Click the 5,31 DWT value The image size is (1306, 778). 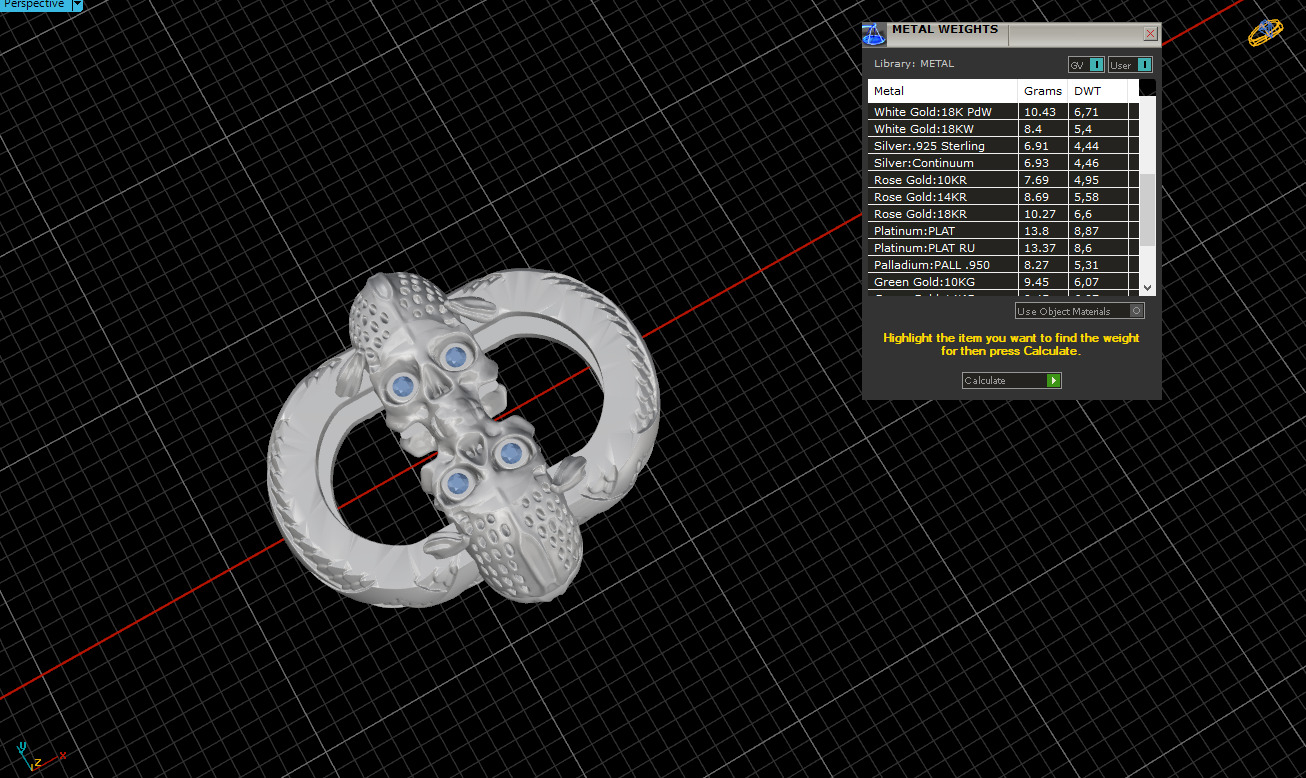[1086, 265]
